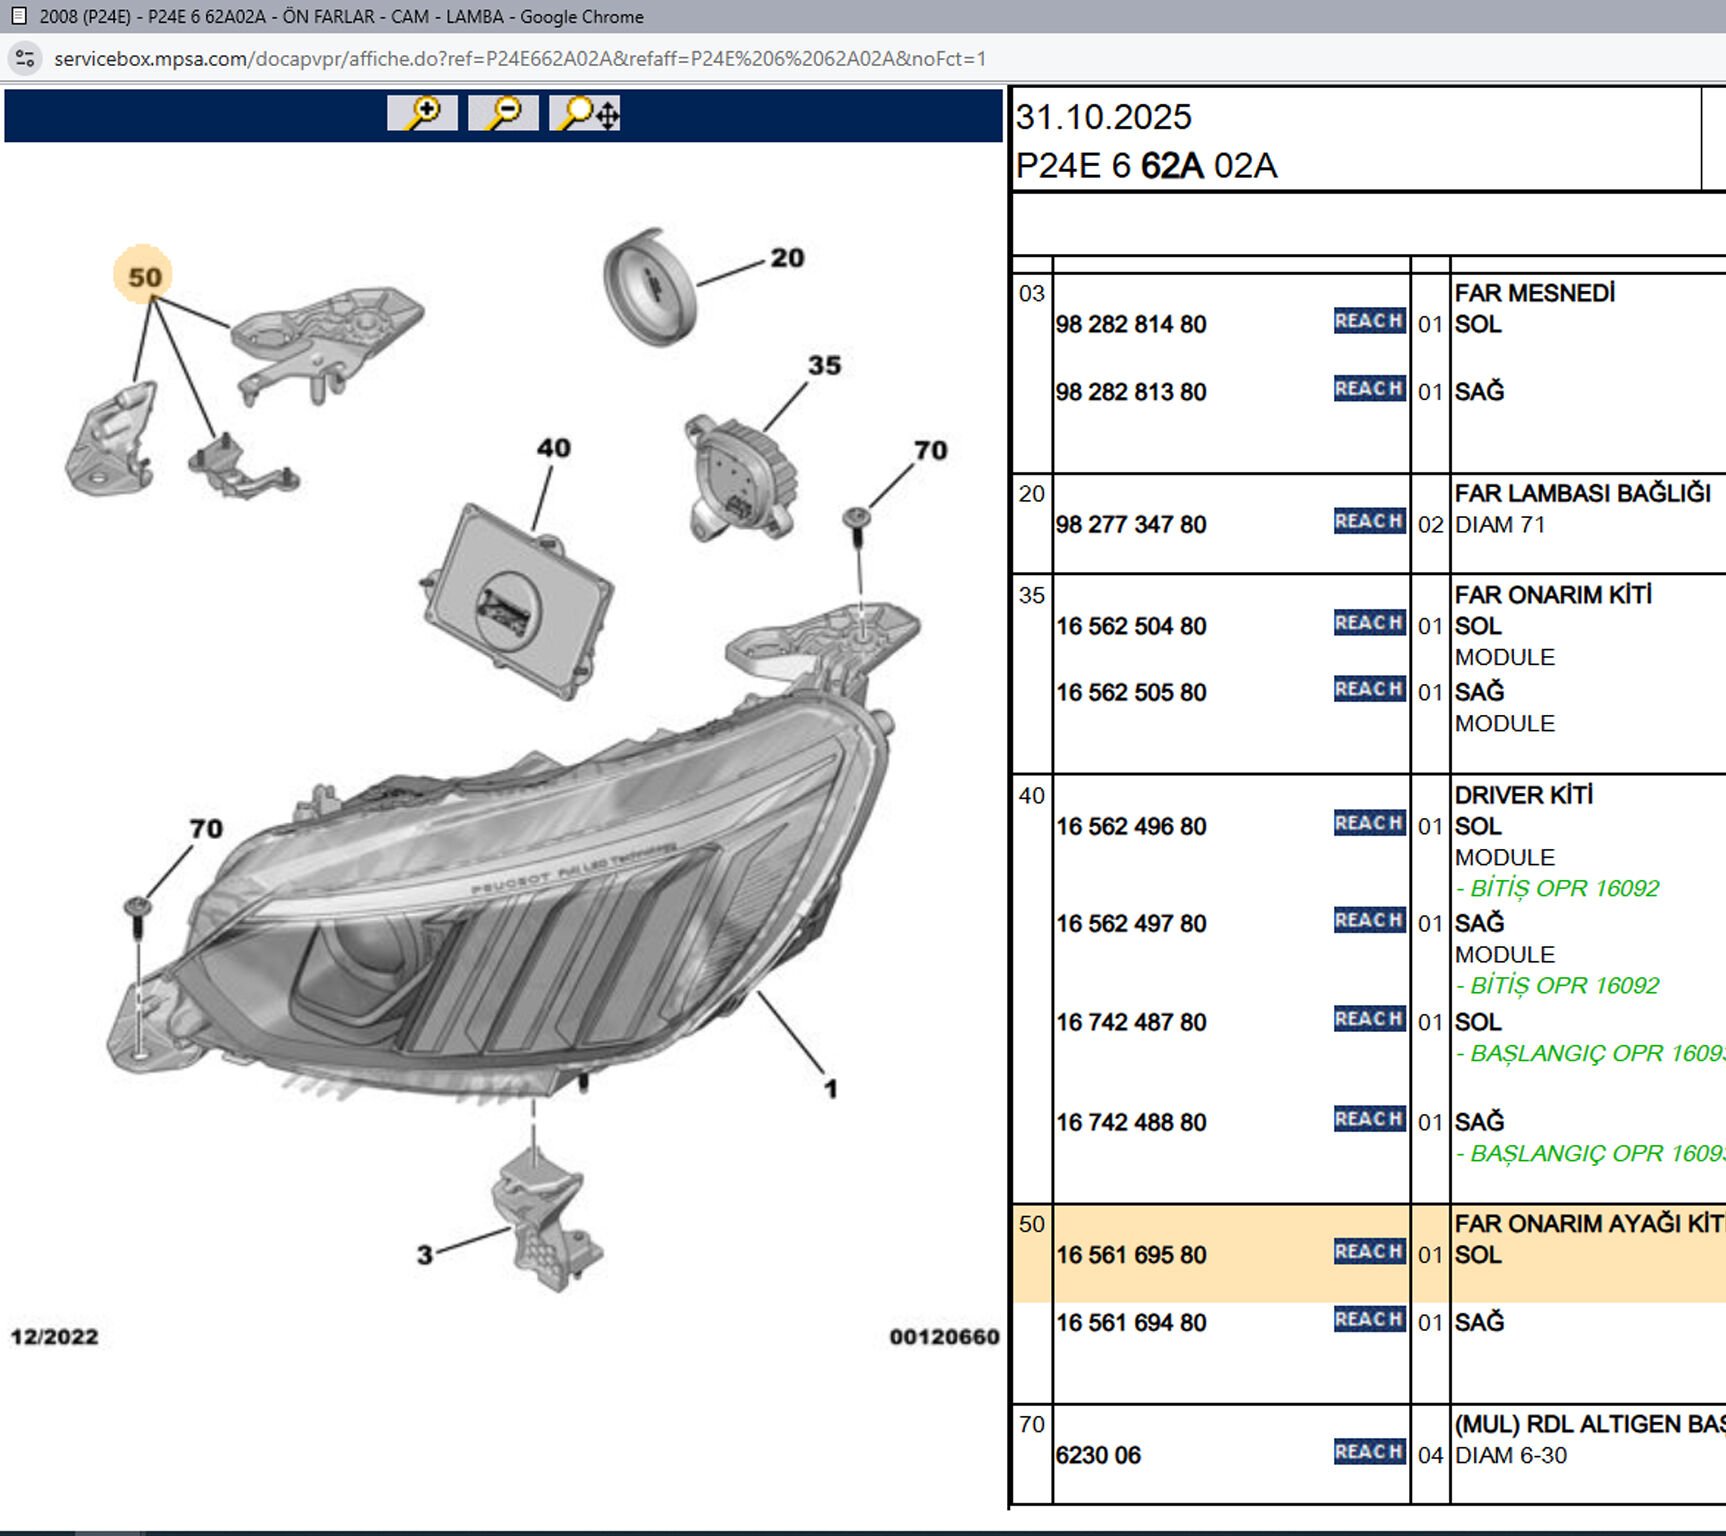Click the zoom in magnifier icon
Image resolution: width=1726 pixels, height=1536 pixels.
(x=422, y=113)
